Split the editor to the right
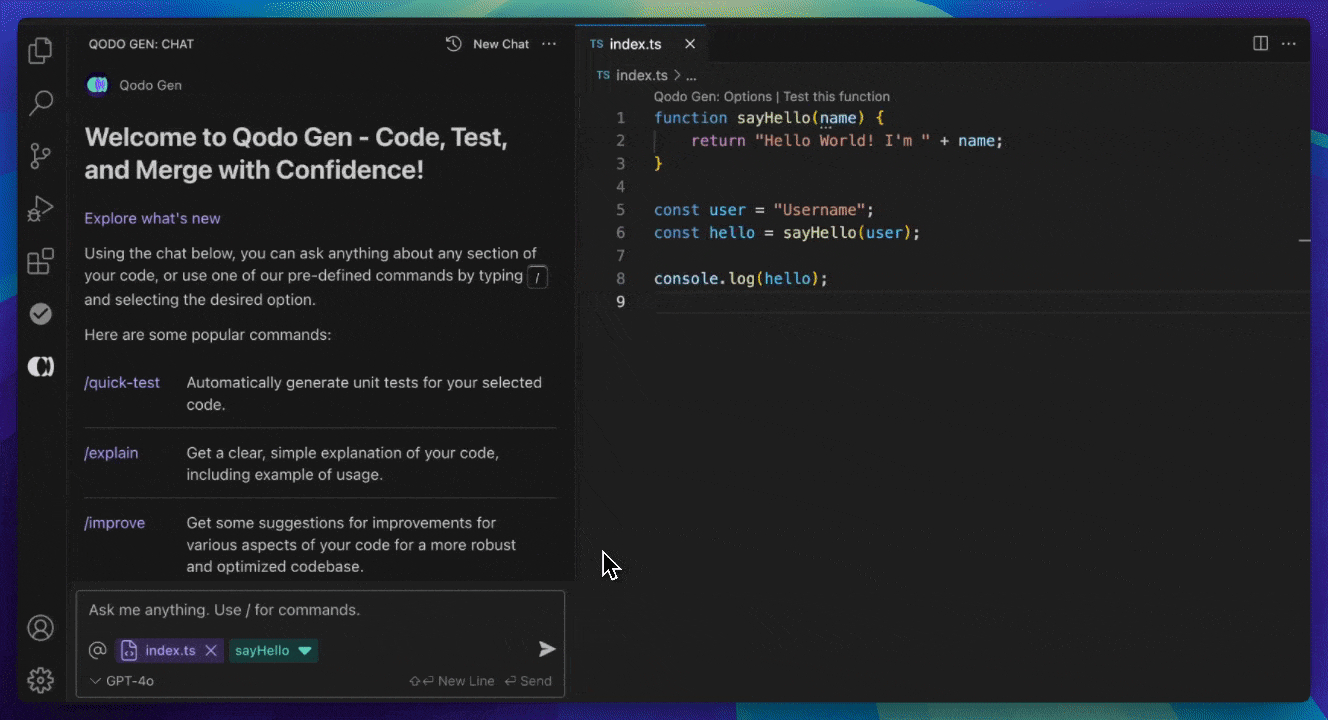The width and height of the screenshot is (1328, 720). 1261,44
